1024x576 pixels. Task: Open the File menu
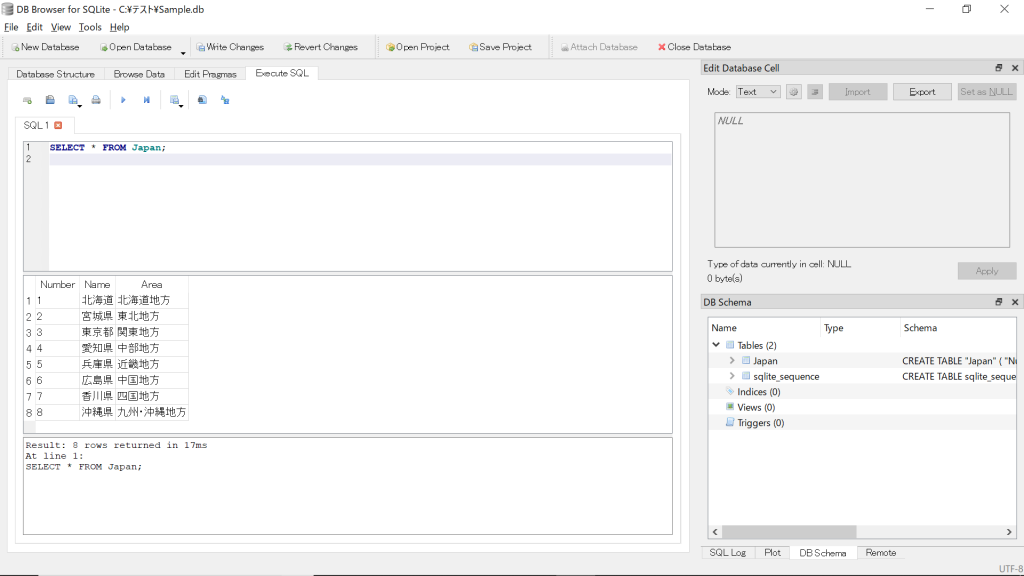(x=11, y=27)
